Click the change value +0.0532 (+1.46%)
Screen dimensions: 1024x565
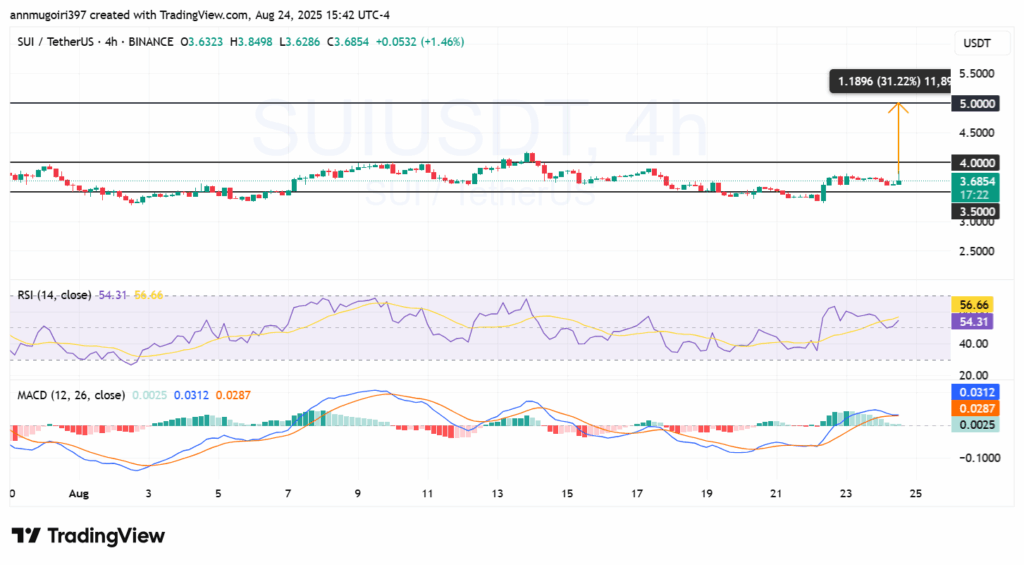point(420,42)
